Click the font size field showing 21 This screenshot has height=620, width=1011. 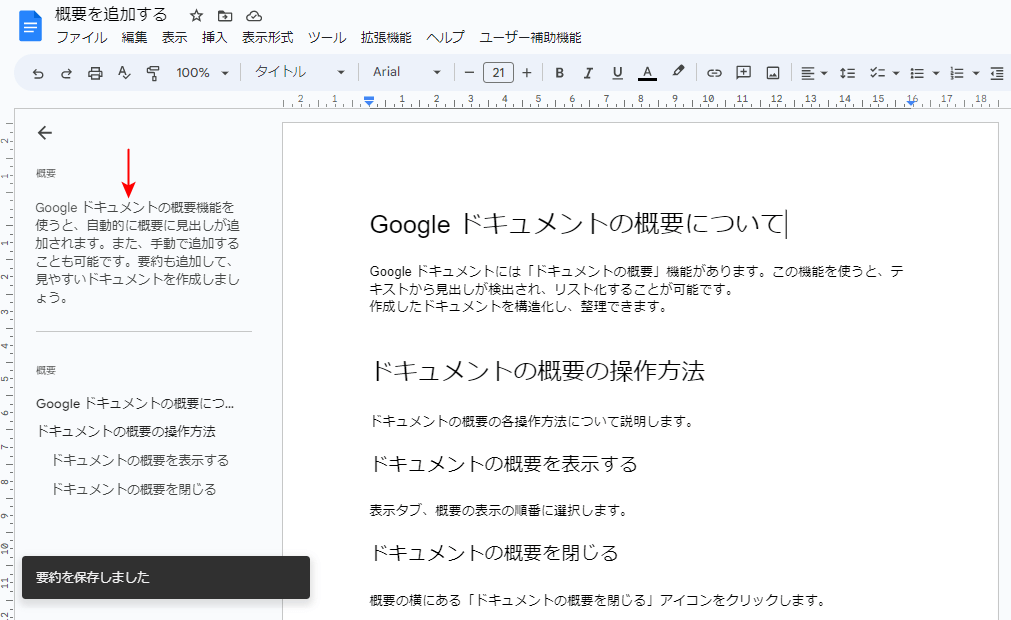(498, 73)
